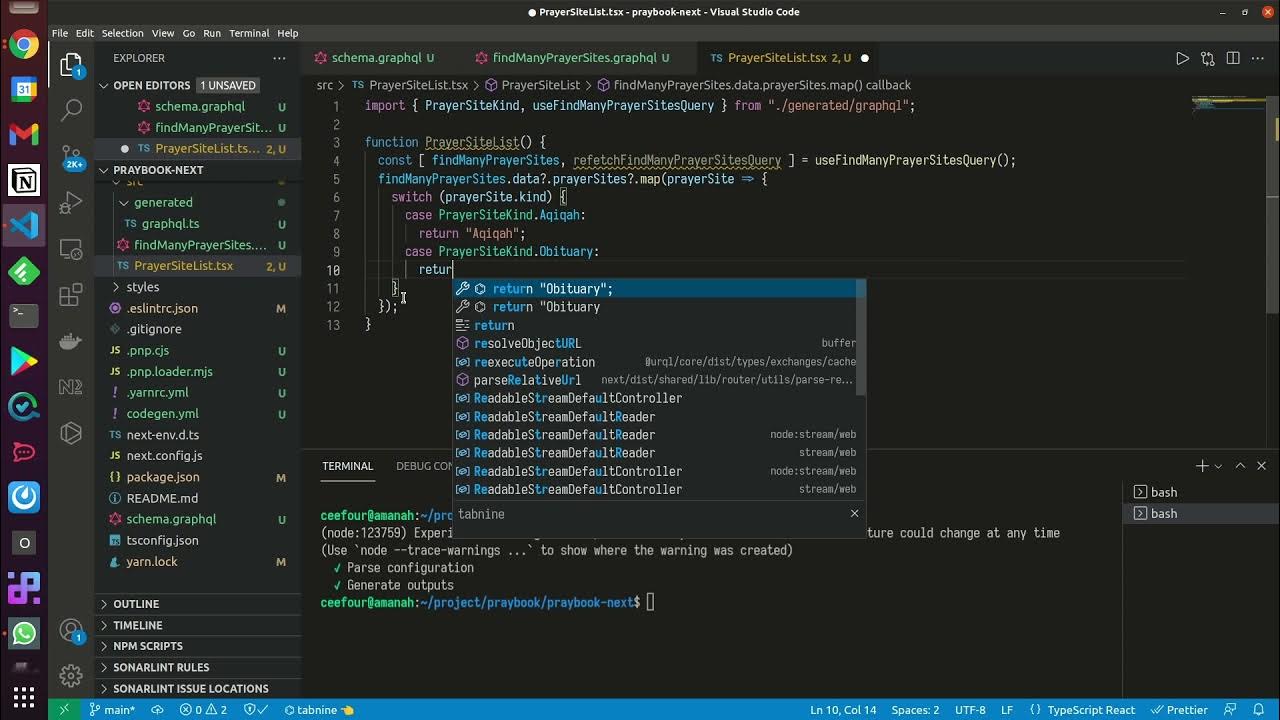The image size is (1280, 720).
Task: Switch to schema.graphql editor tab
Action: pos(374,58)
